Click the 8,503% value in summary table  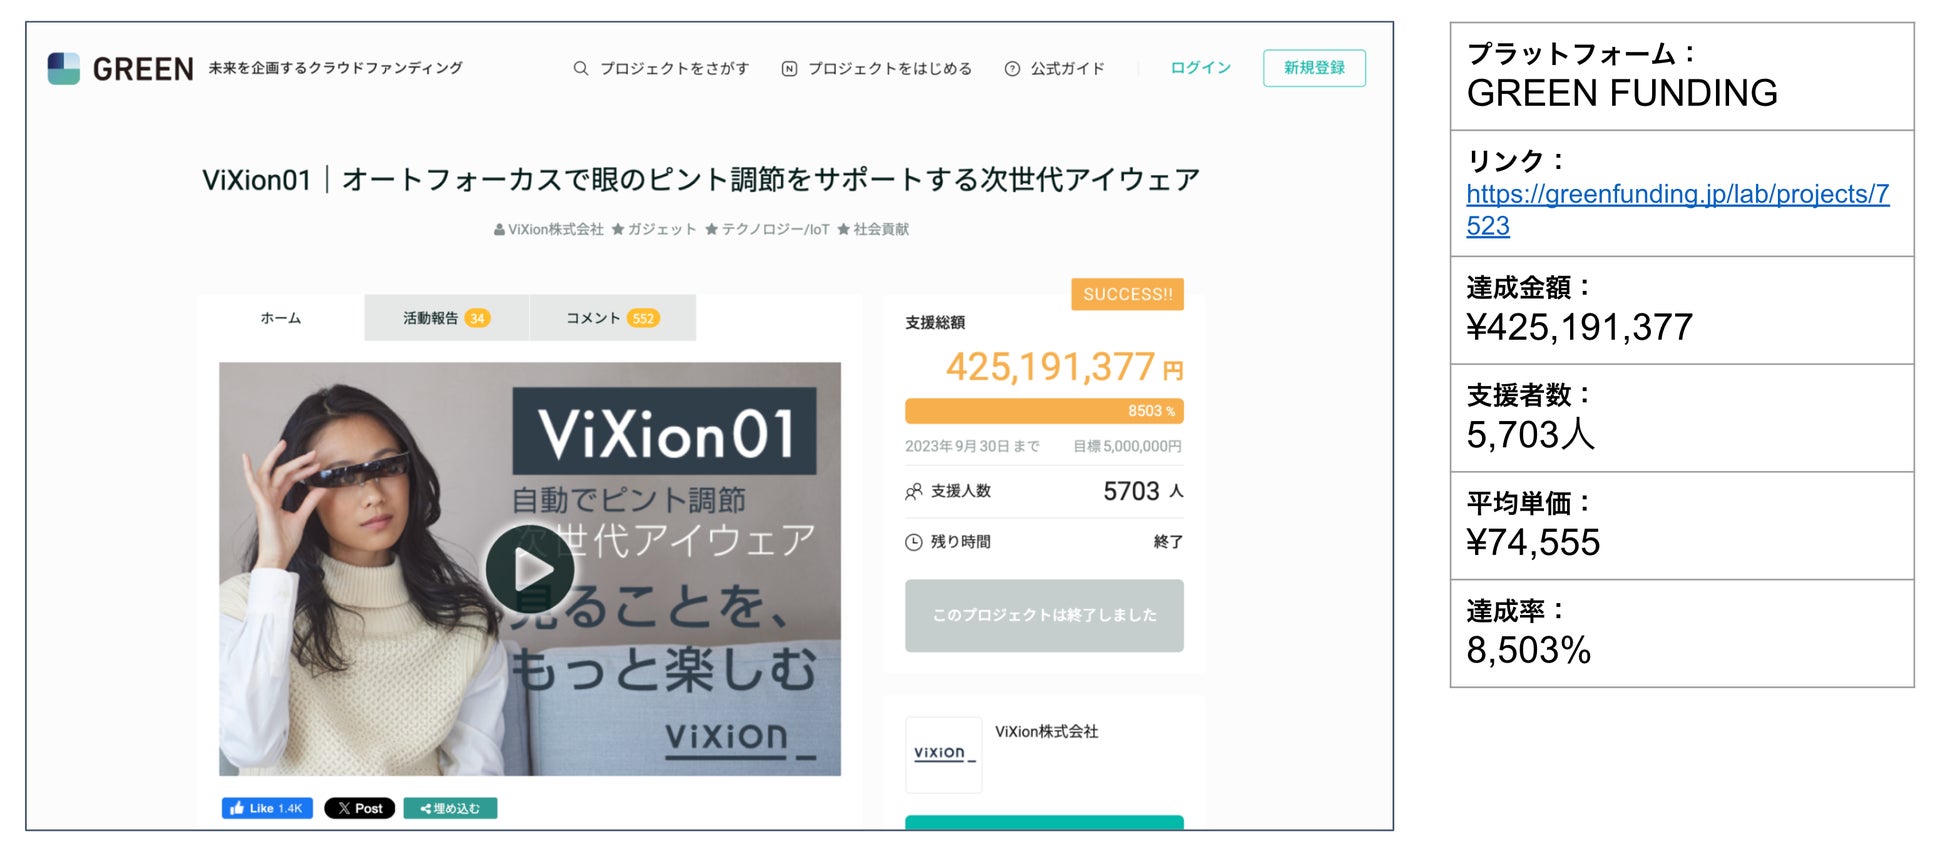coord(1528,650)
